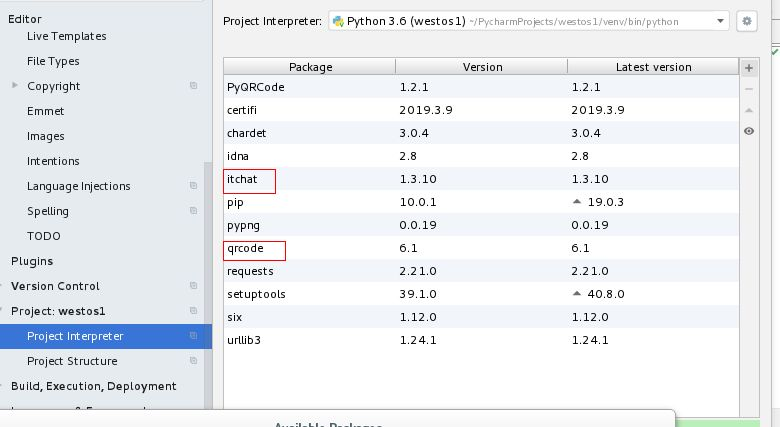This screenshot has width=780, height=427.
Task: Click the remove package minus icon
Action: pos(749,89)
